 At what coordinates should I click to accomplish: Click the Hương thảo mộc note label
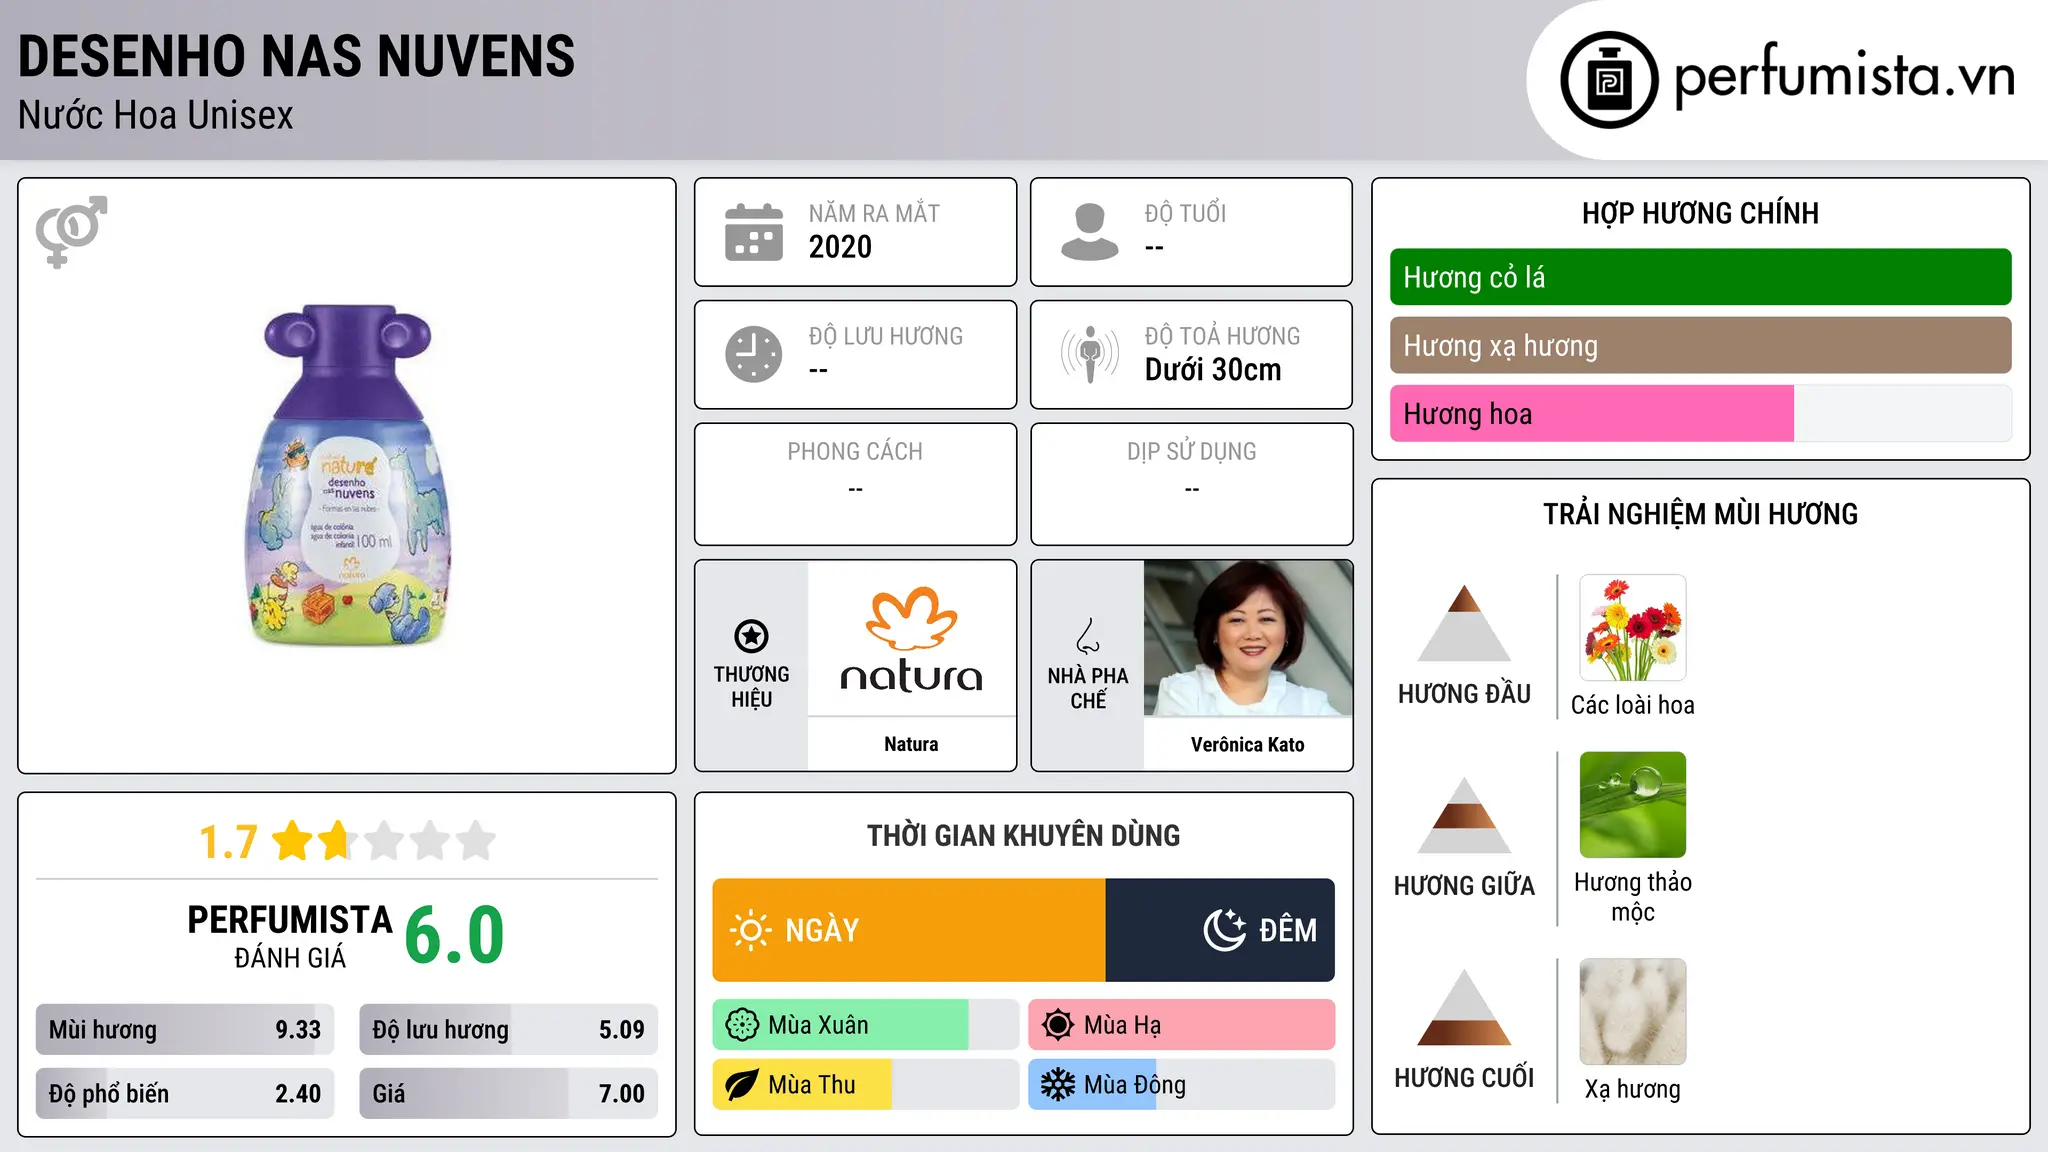pyautogui.click(x=1633, y=897)
